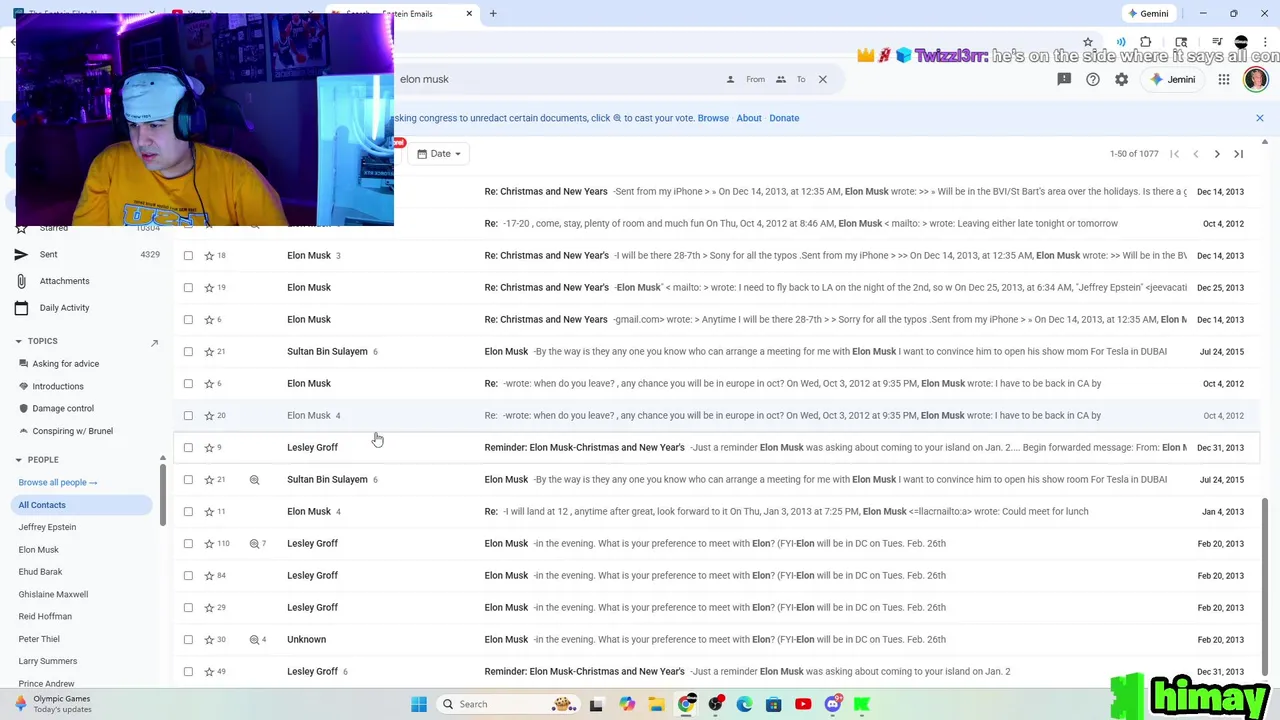1280x720 pixels.
Task: Select checkbox for Unknown sender email
Action: coord(188,639)
